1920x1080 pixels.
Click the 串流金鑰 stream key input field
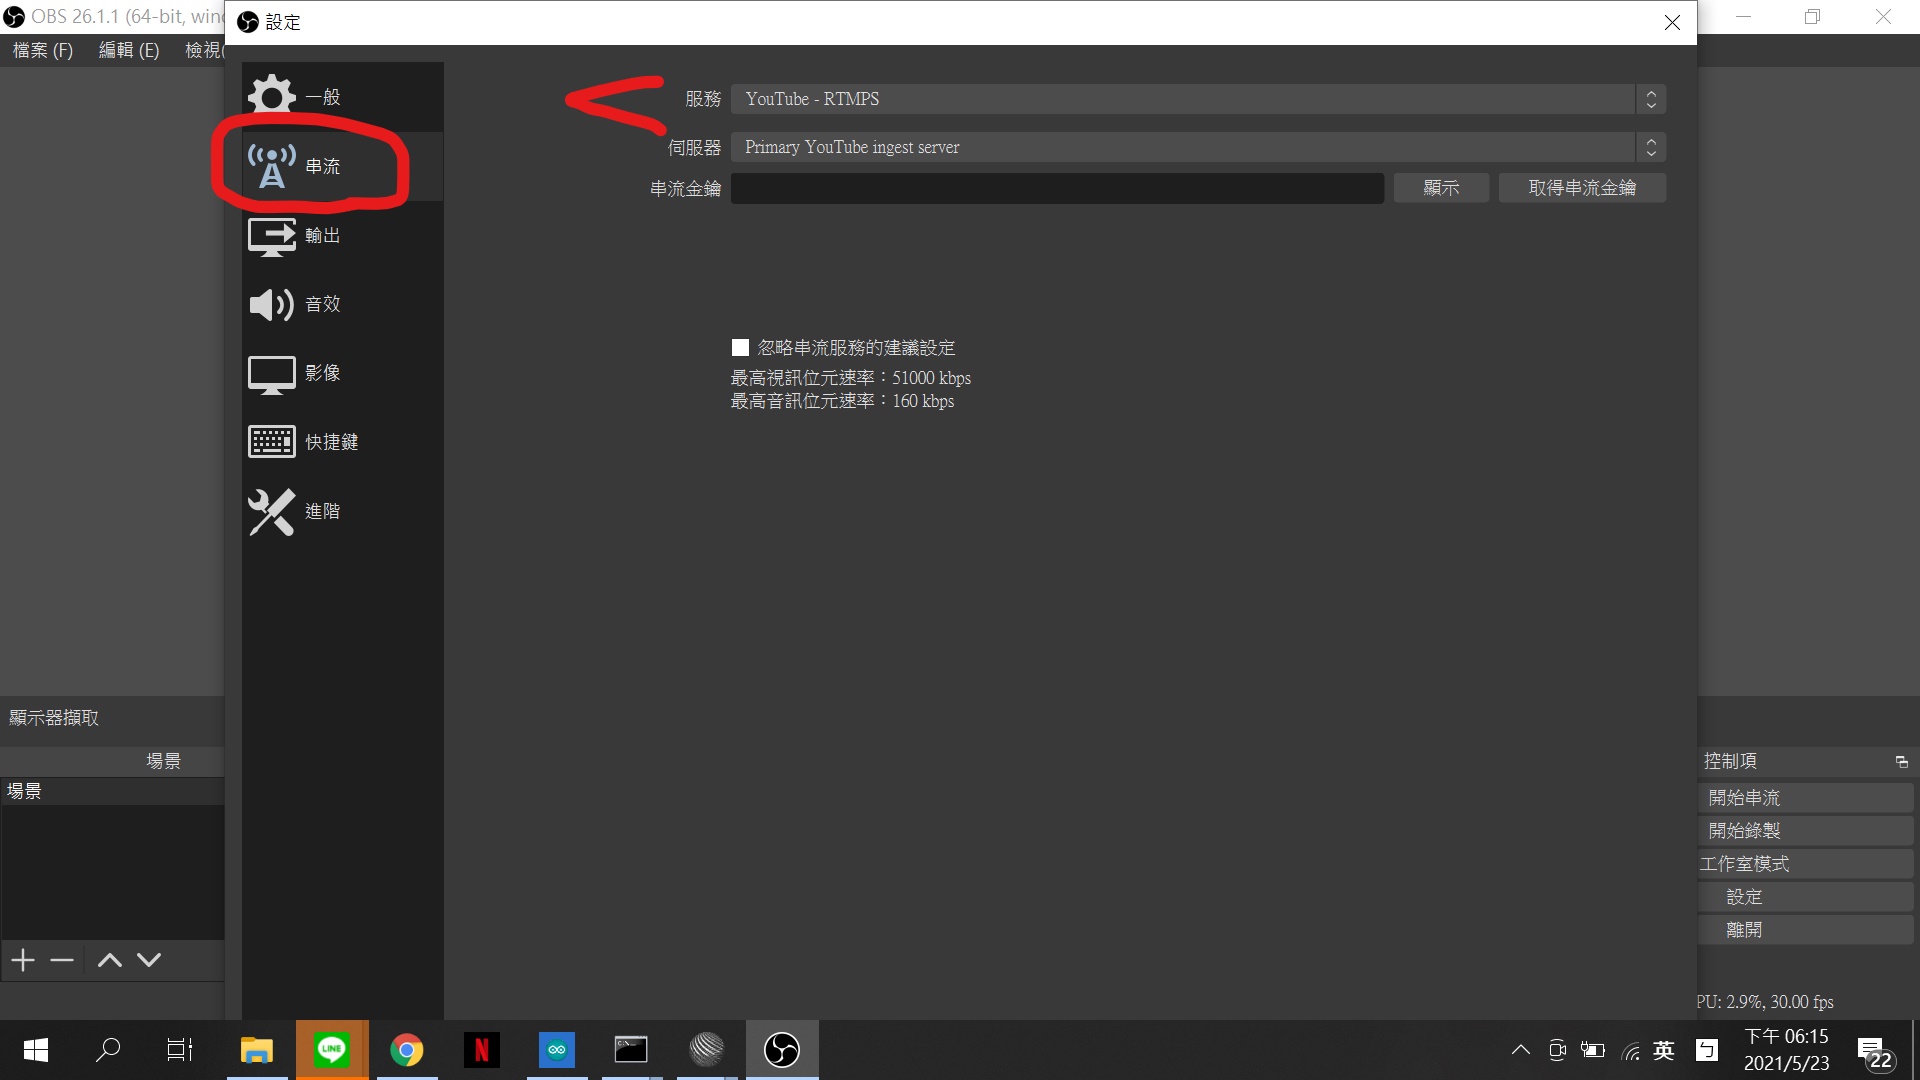(x=1057, y=188)
